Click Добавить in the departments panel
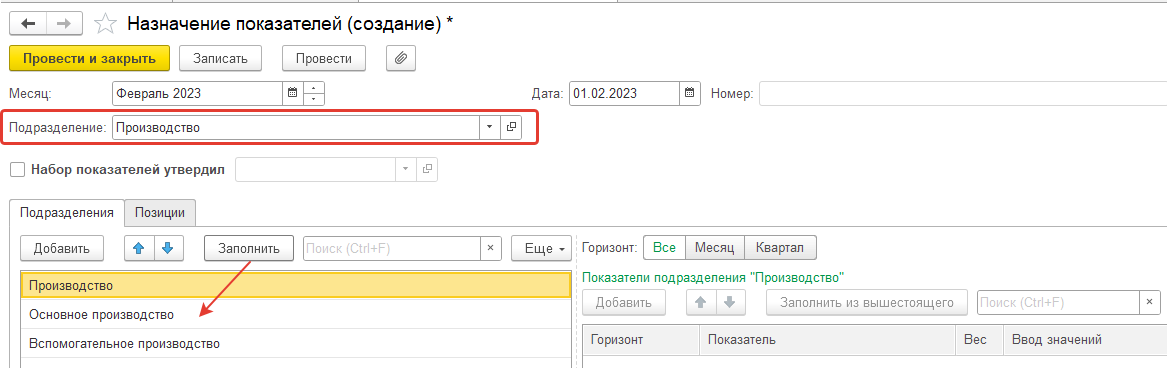Screen dimensions: 1167x368 coord(62,248)
